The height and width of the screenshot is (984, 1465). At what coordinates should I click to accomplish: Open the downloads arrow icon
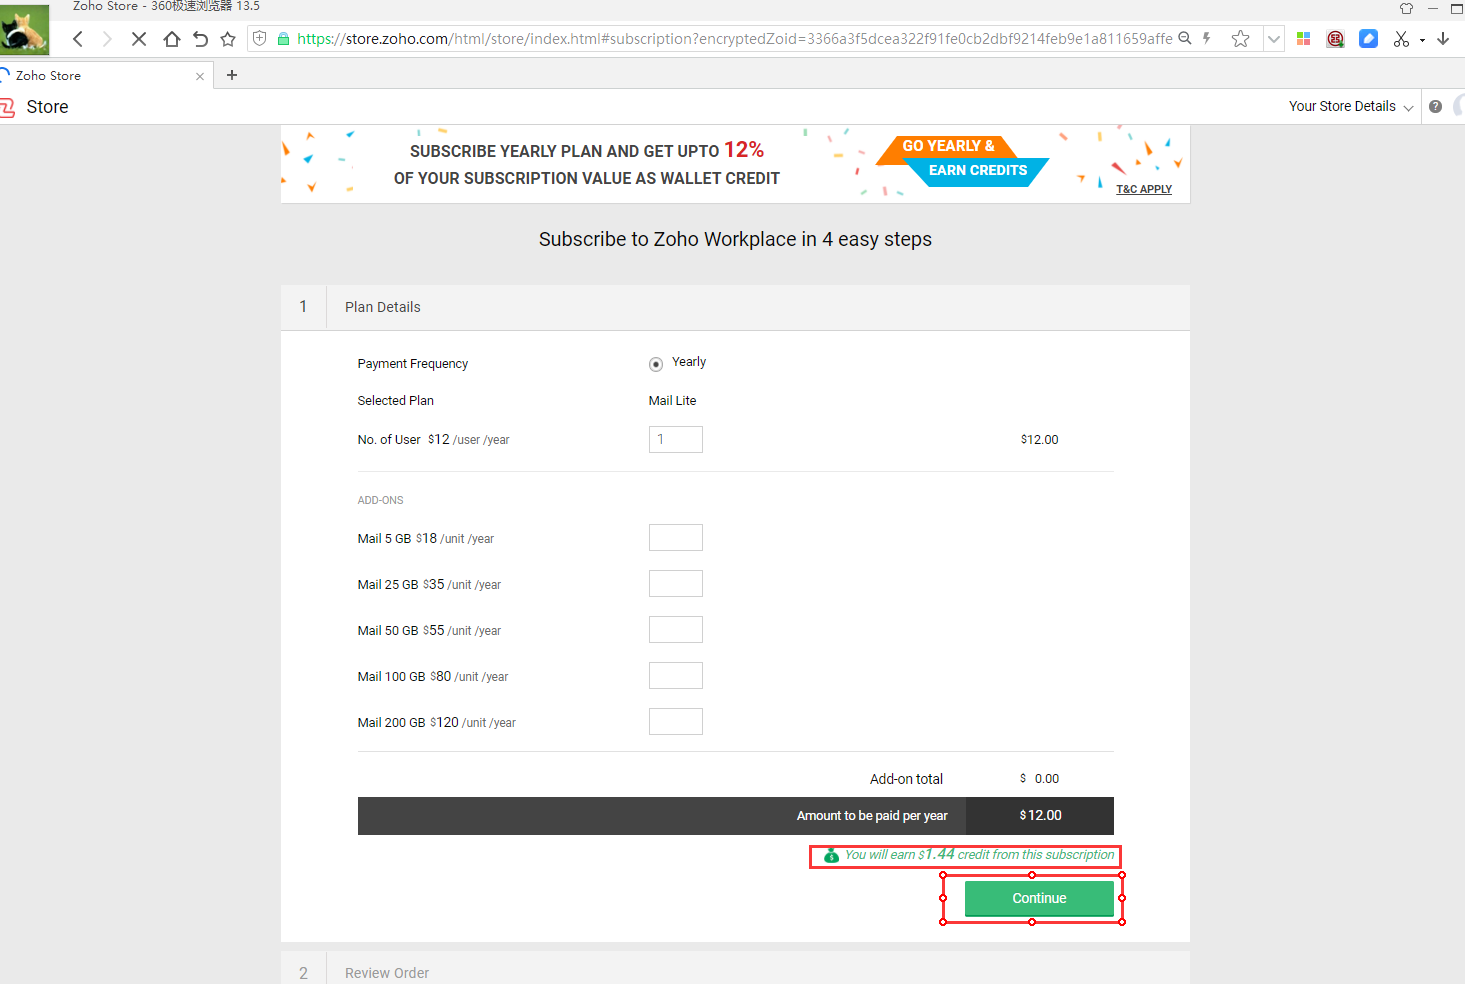tap(1443, 39)
